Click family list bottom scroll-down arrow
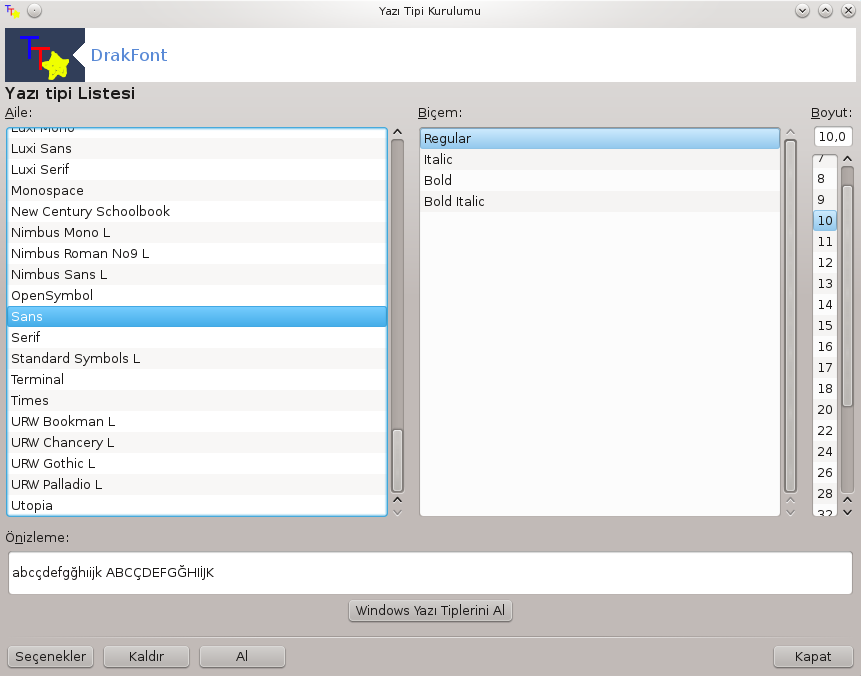The height and width of the screenshot is (676, 861). tap(398, 512)
